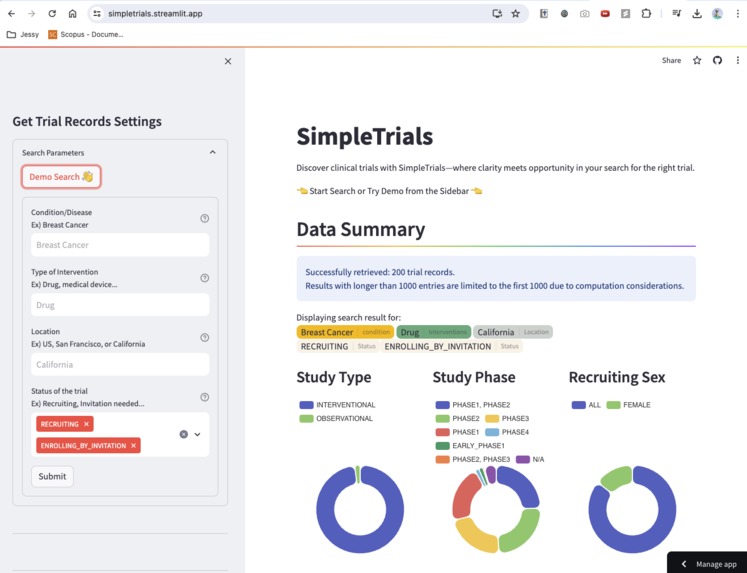Viewport: 747px width, 573px height.
Task: Click the browser forward arrow
Action: tap(31, 14)
